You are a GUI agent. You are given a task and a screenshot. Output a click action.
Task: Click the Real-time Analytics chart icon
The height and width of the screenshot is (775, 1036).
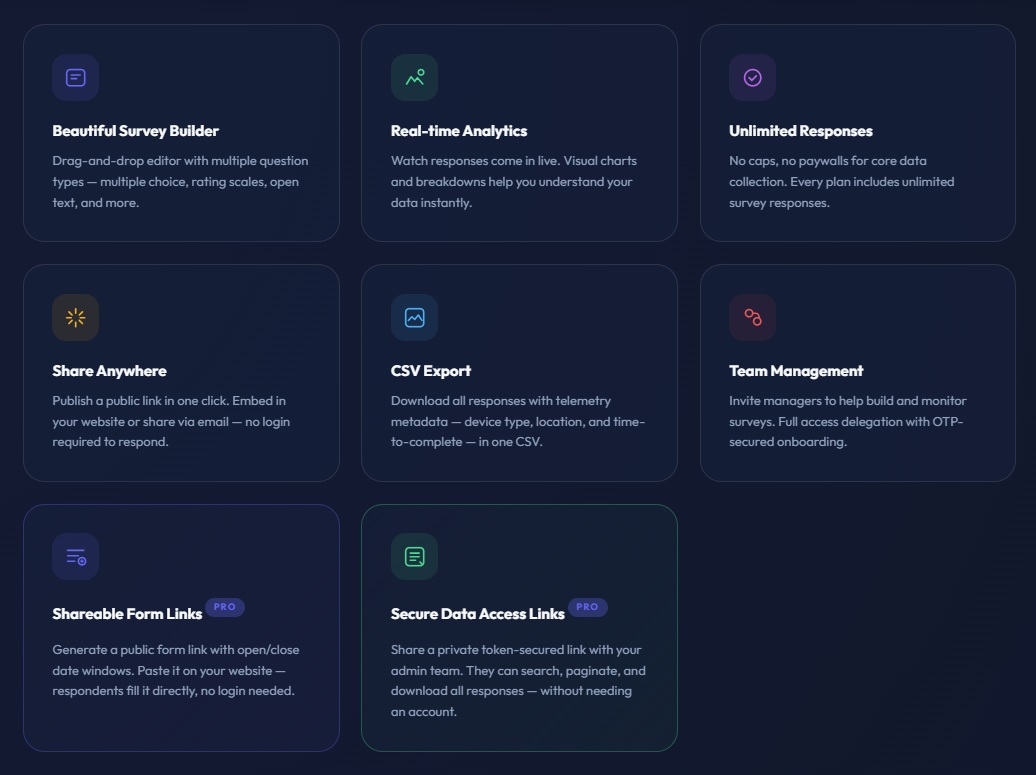pos(414,77)
